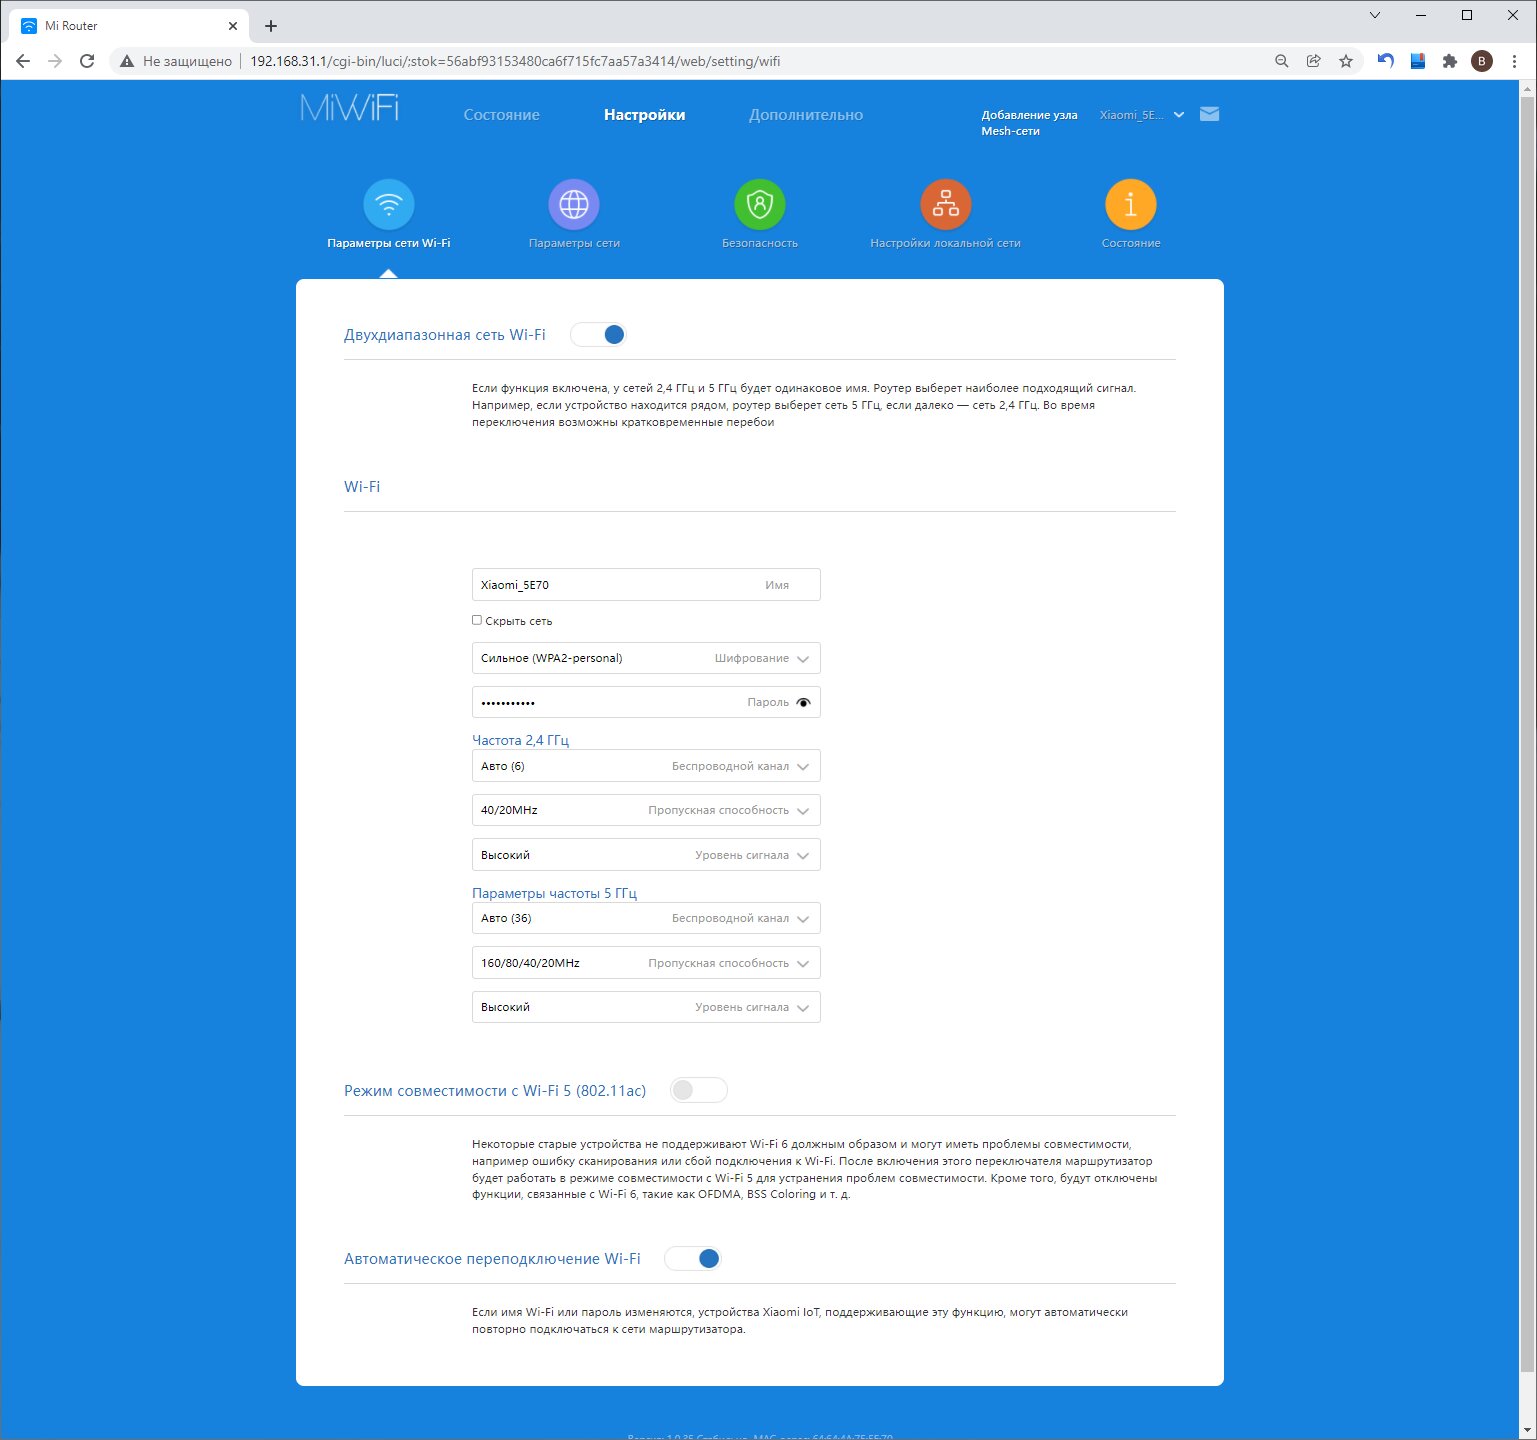Open the 5 GHz signal level dropdown
Screen dimensions: 1537x1440
(646, 1007)
